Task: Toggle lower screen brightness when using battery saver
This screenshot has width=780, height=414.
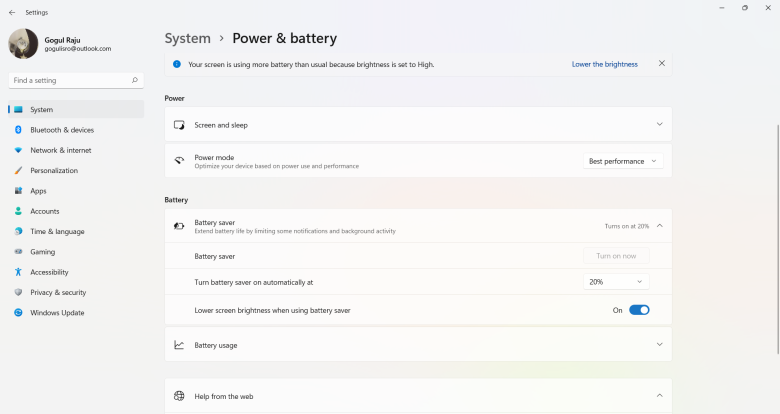Action: [x=639, y=310]
